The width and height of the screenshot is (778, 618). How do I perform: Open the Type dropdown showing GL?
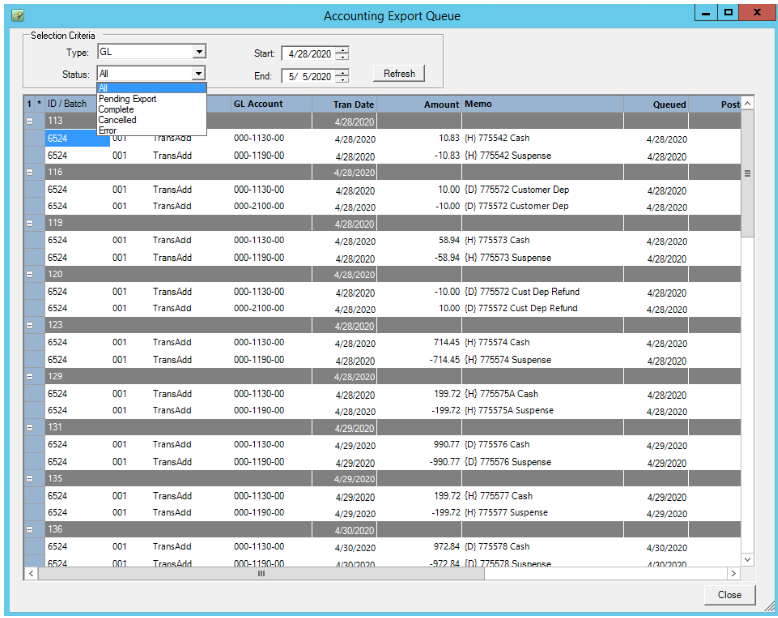click(198, 52)
